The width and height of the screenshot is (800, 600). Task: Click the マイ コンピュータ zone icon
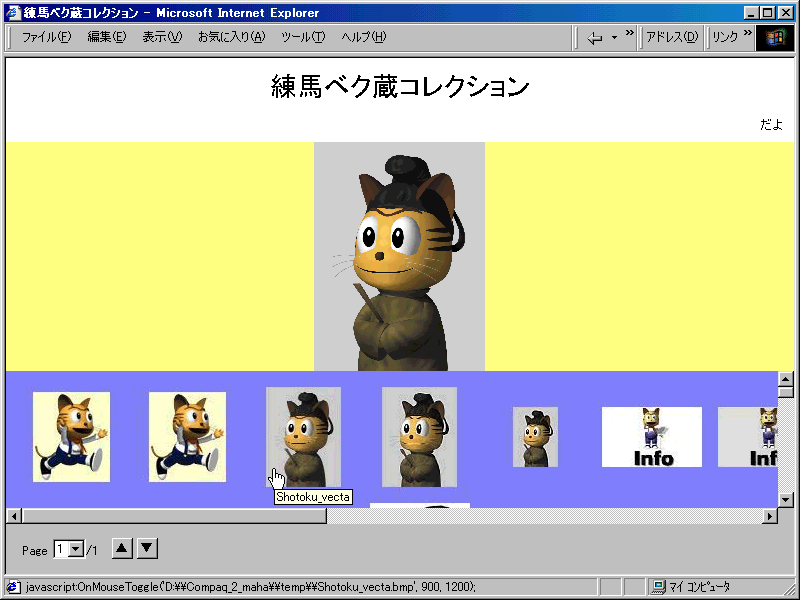tap(659, 587)
